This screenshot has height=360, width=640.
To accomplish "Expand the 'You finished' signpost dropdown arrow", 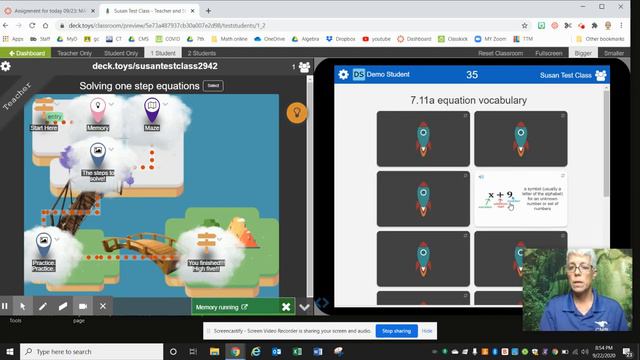I will point(220,239).
